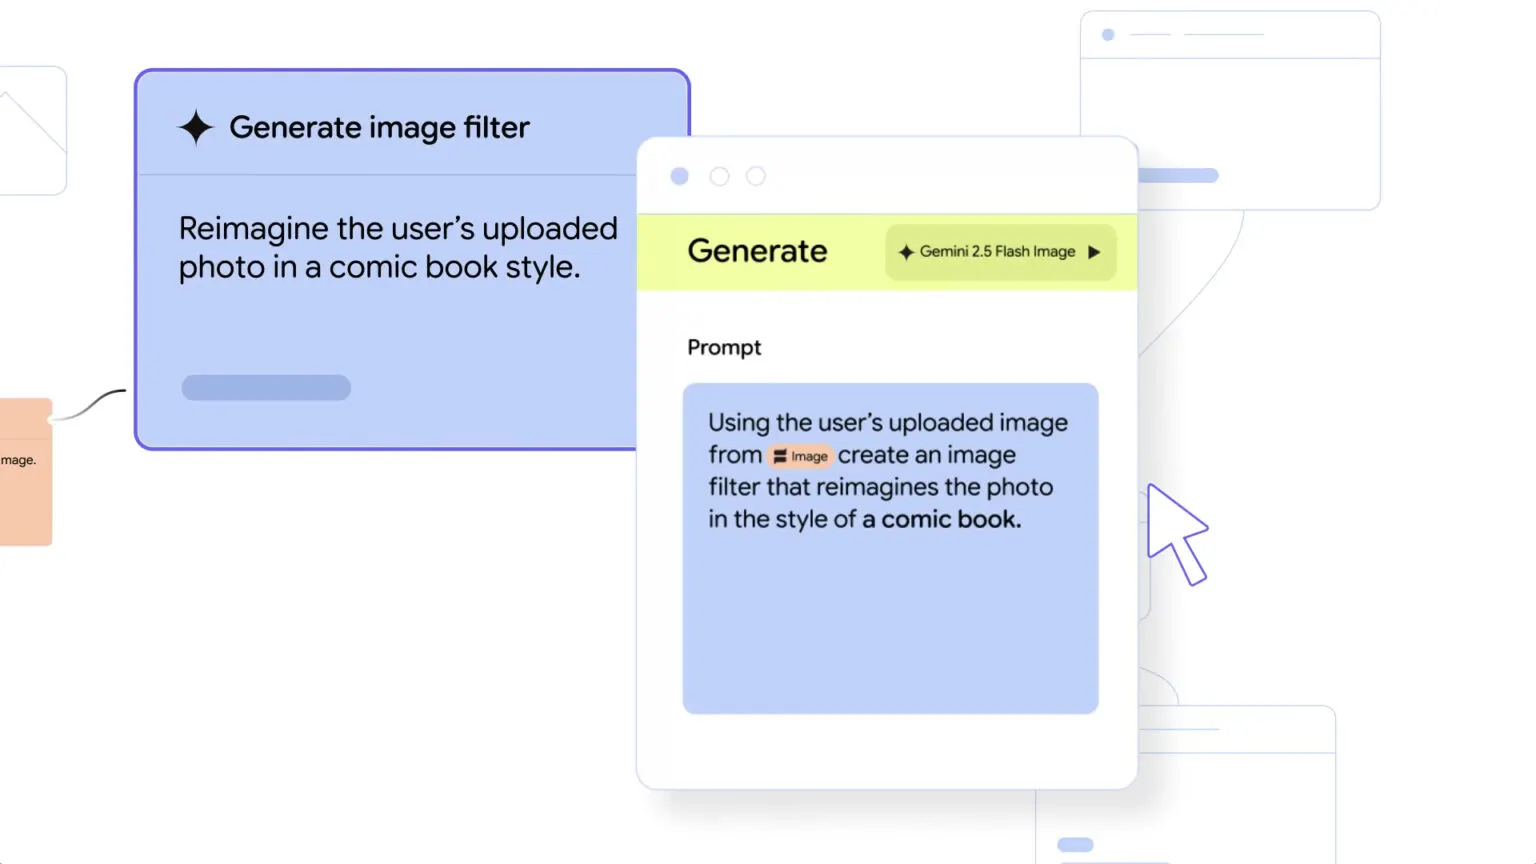
Task: Click inside the blue Prompt text box
Action: [890, 620]
